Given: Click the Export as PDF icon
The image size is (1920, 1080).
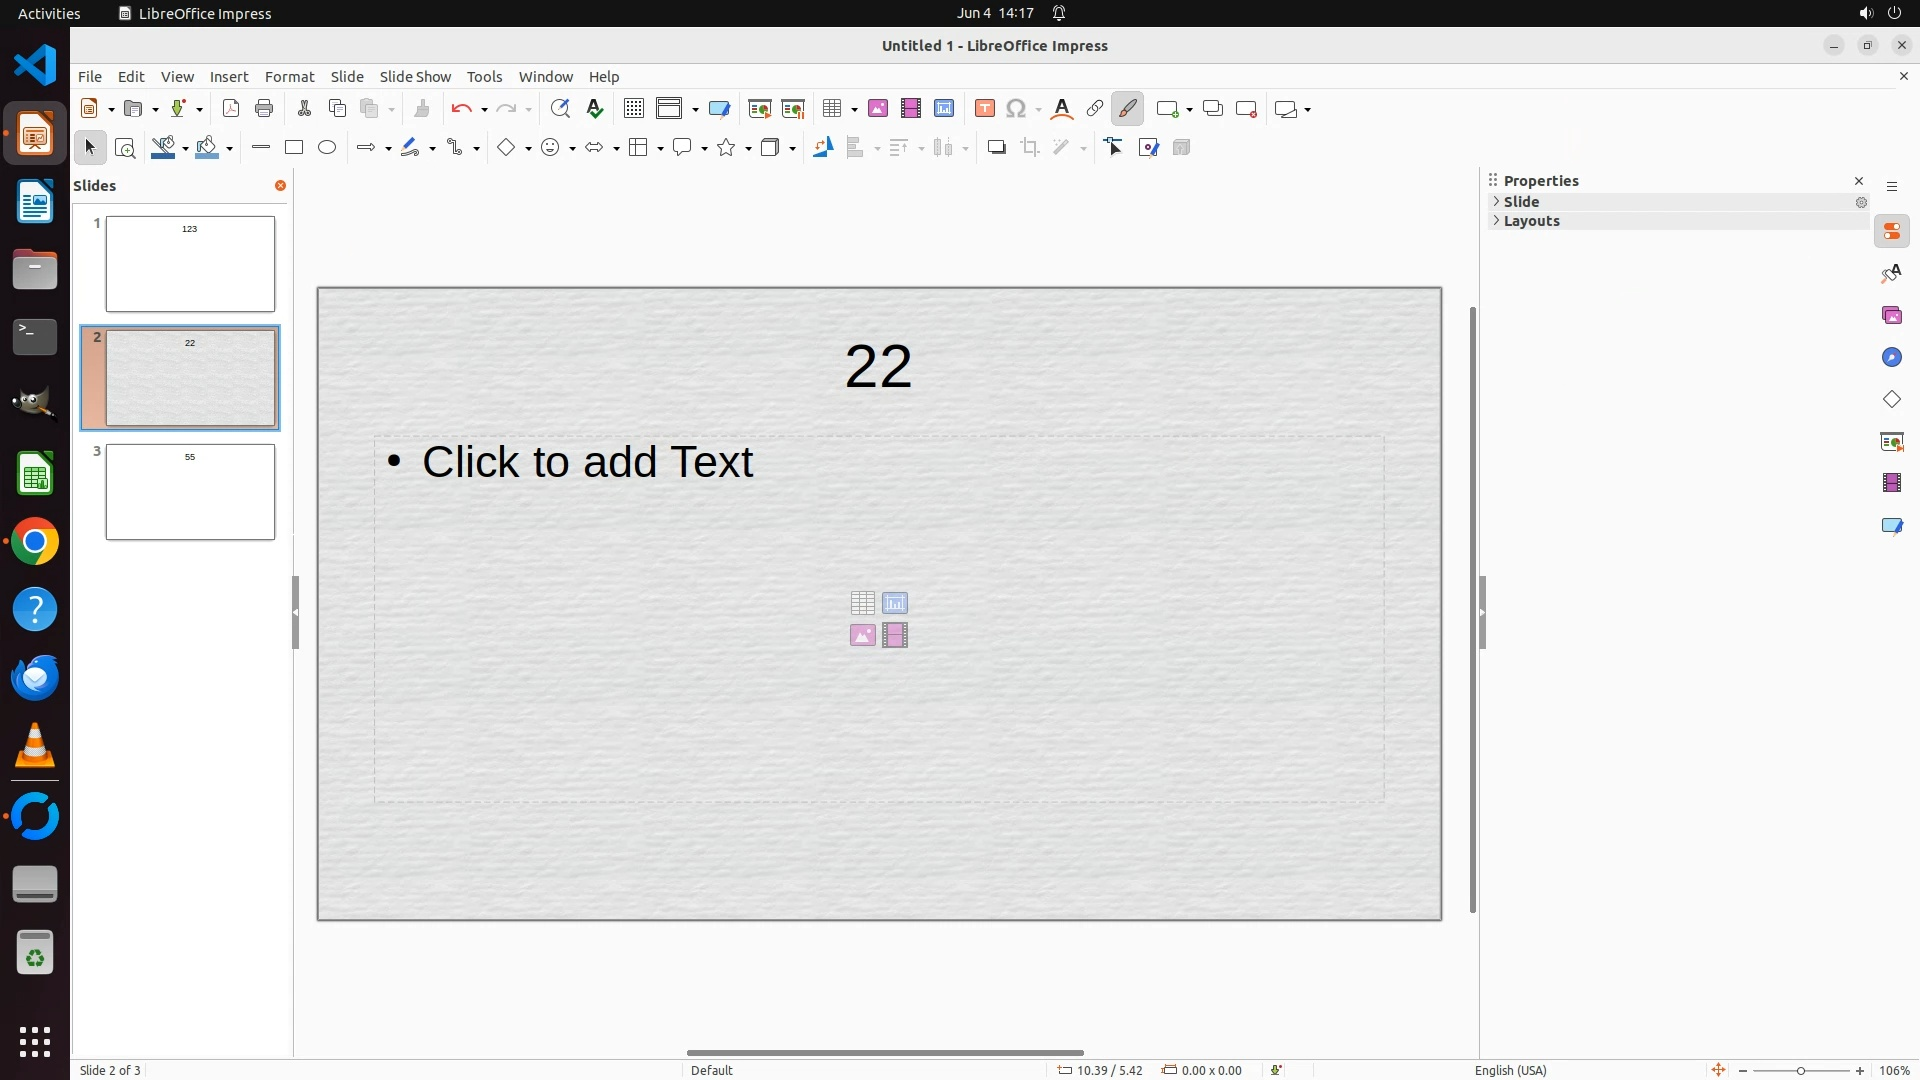Looking at the screenshot, I should (x=231, y=109).
